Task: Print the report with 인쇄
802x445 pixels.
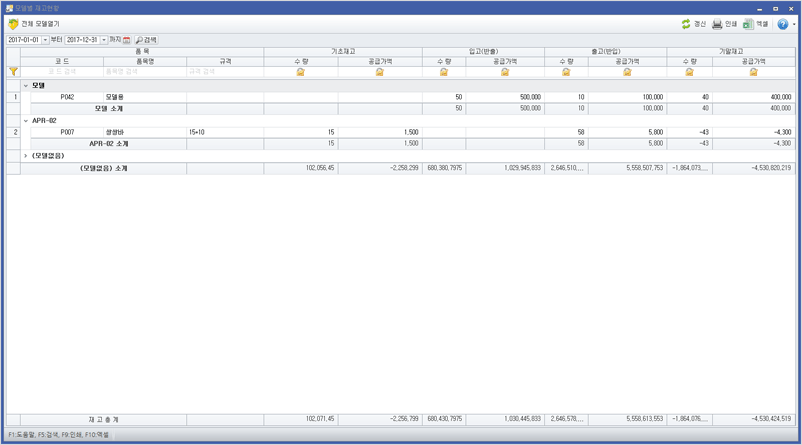Action: pos(724,24)
